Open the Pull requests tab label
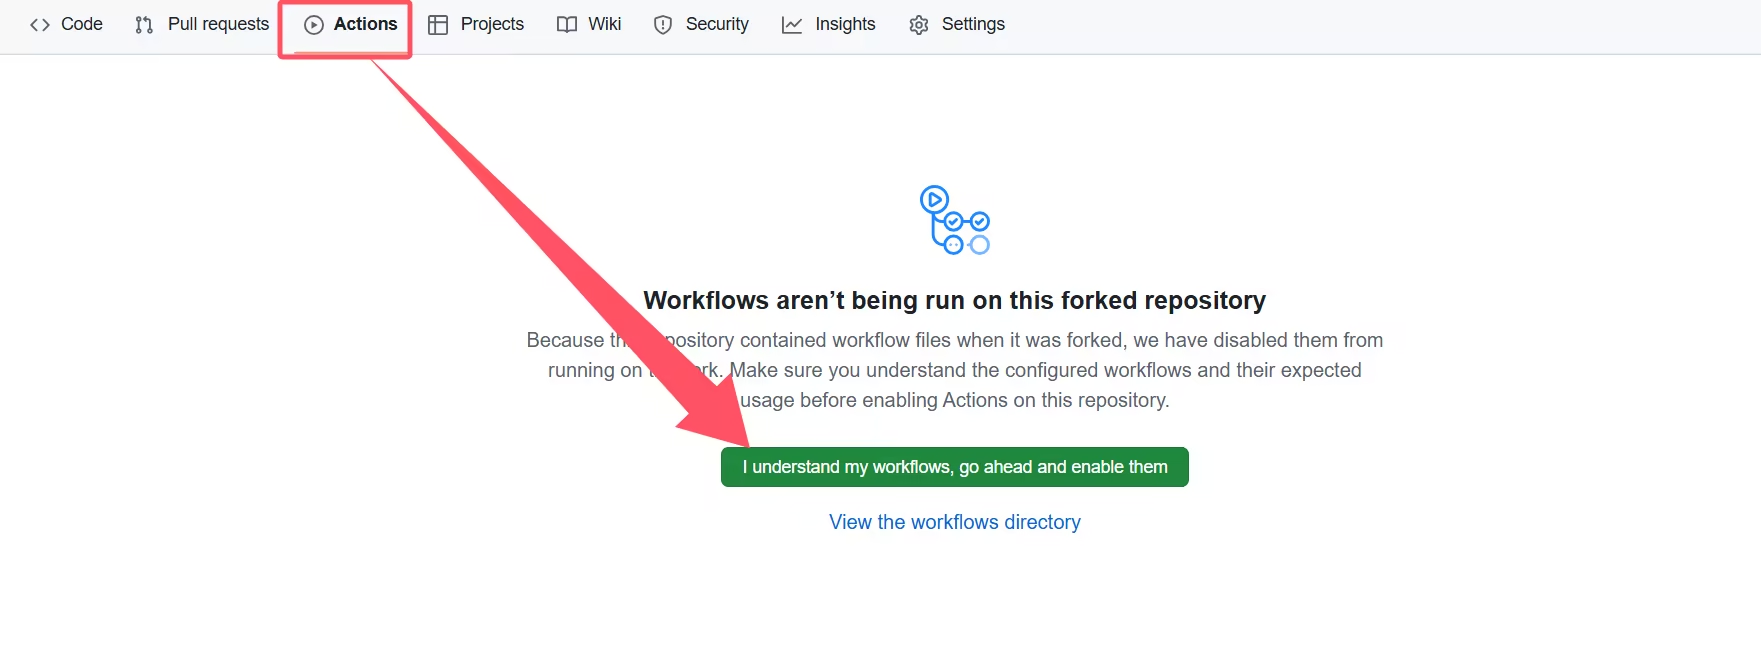The image size is (1761, 663). click(x=218, y=24)
